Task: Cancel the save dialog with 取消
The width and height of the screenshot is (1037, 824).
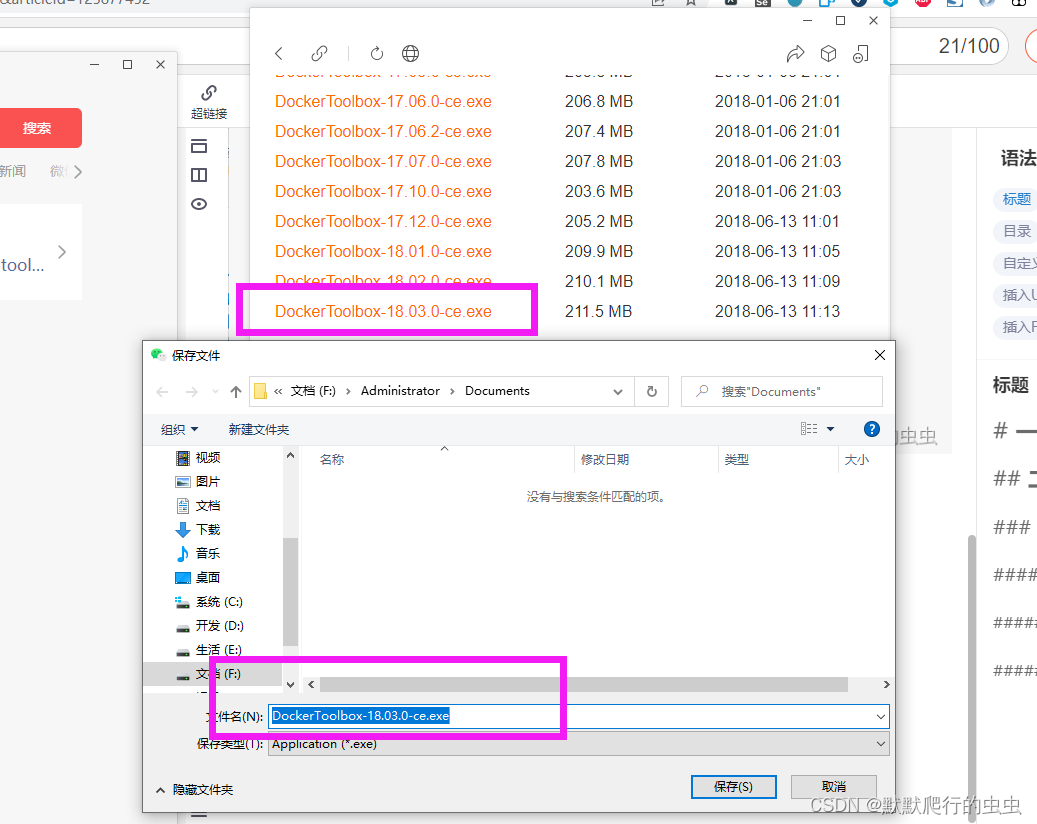Action: (834, 787)
